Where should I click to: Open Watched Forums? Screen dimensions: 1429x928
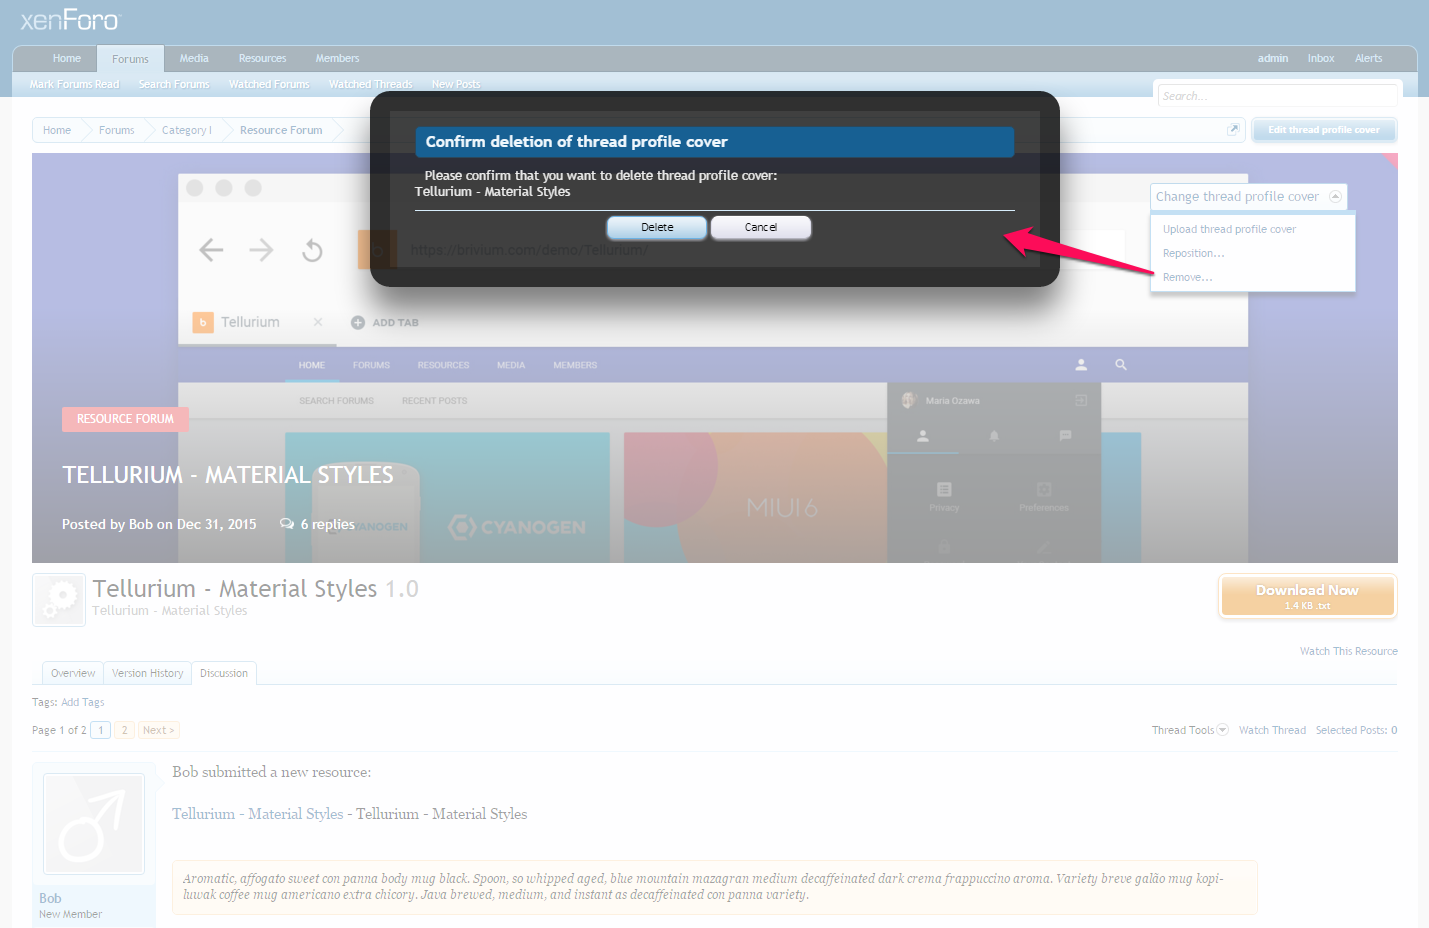click(x=269, y=84)
